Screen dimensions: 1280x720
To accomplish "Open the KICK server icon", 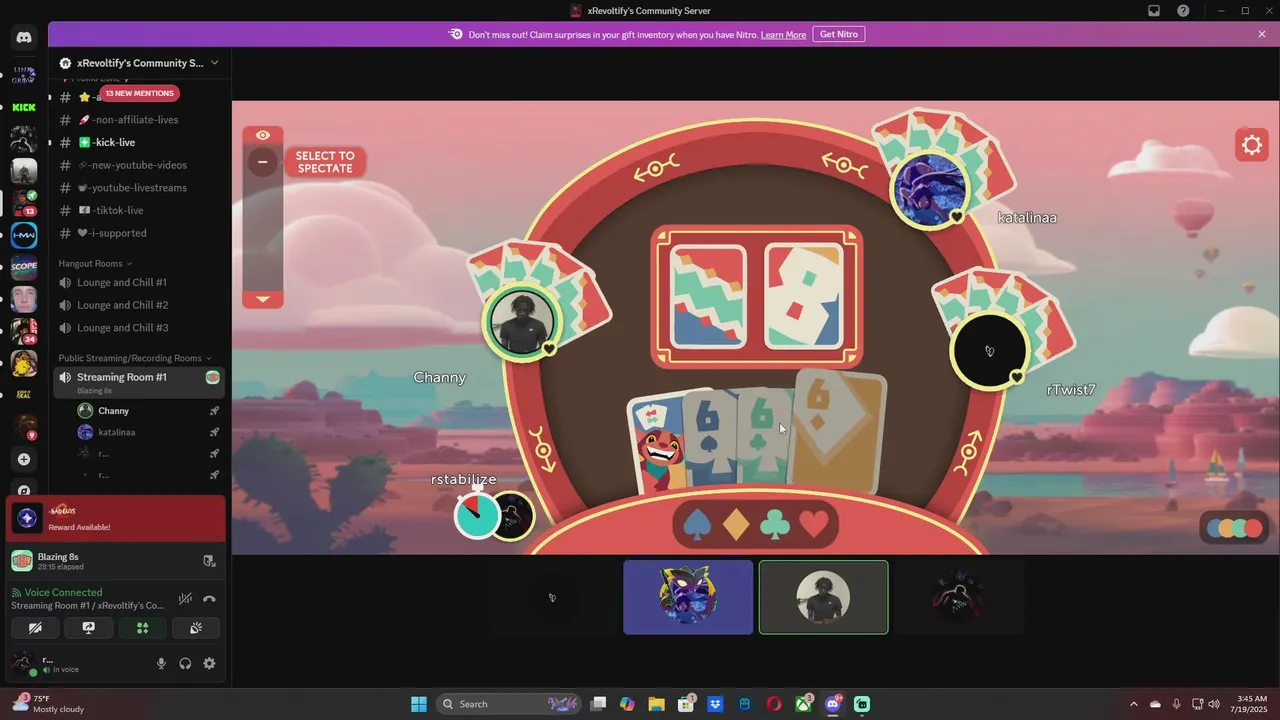I will point(24,107).
